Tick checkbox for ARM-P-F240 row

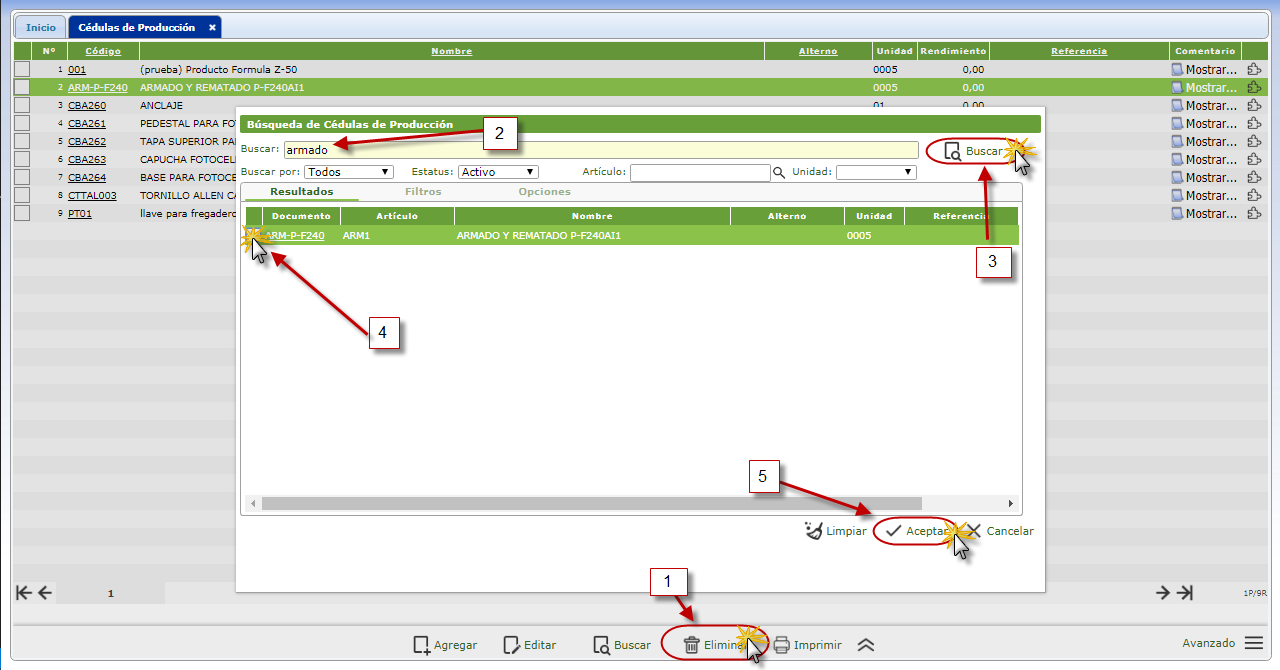[x=22, y=88]
